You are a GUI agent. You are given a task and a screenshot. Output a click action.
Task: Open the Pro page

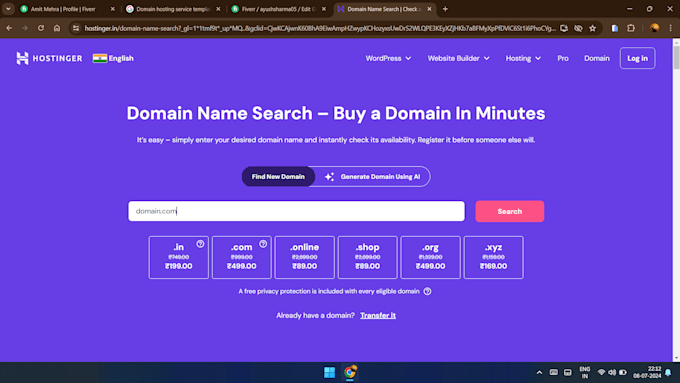point(563,58)
